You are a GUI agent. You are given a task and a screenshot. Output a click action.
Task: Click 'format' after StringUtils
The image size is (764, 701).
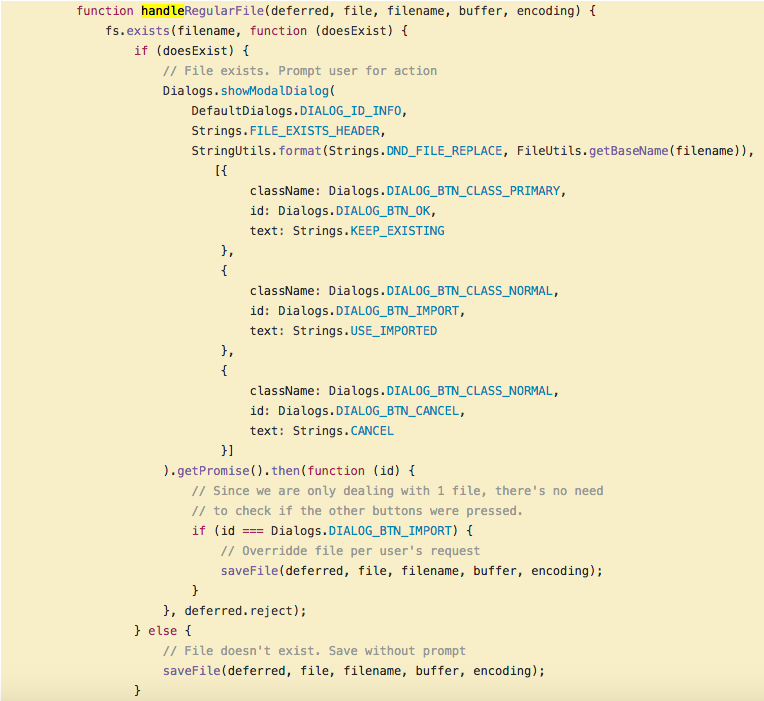point(300,151)
